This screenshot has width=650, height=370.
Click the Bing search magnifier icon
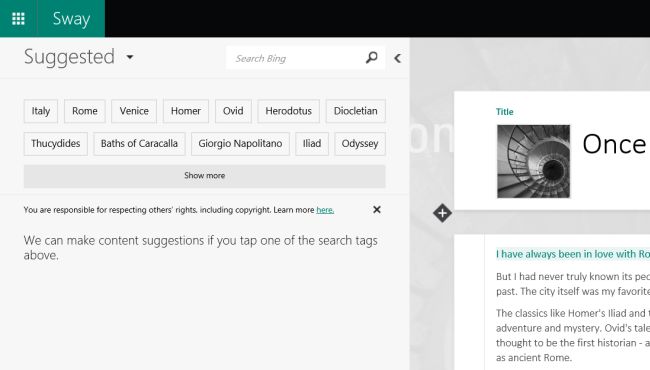tap(371, 58)
